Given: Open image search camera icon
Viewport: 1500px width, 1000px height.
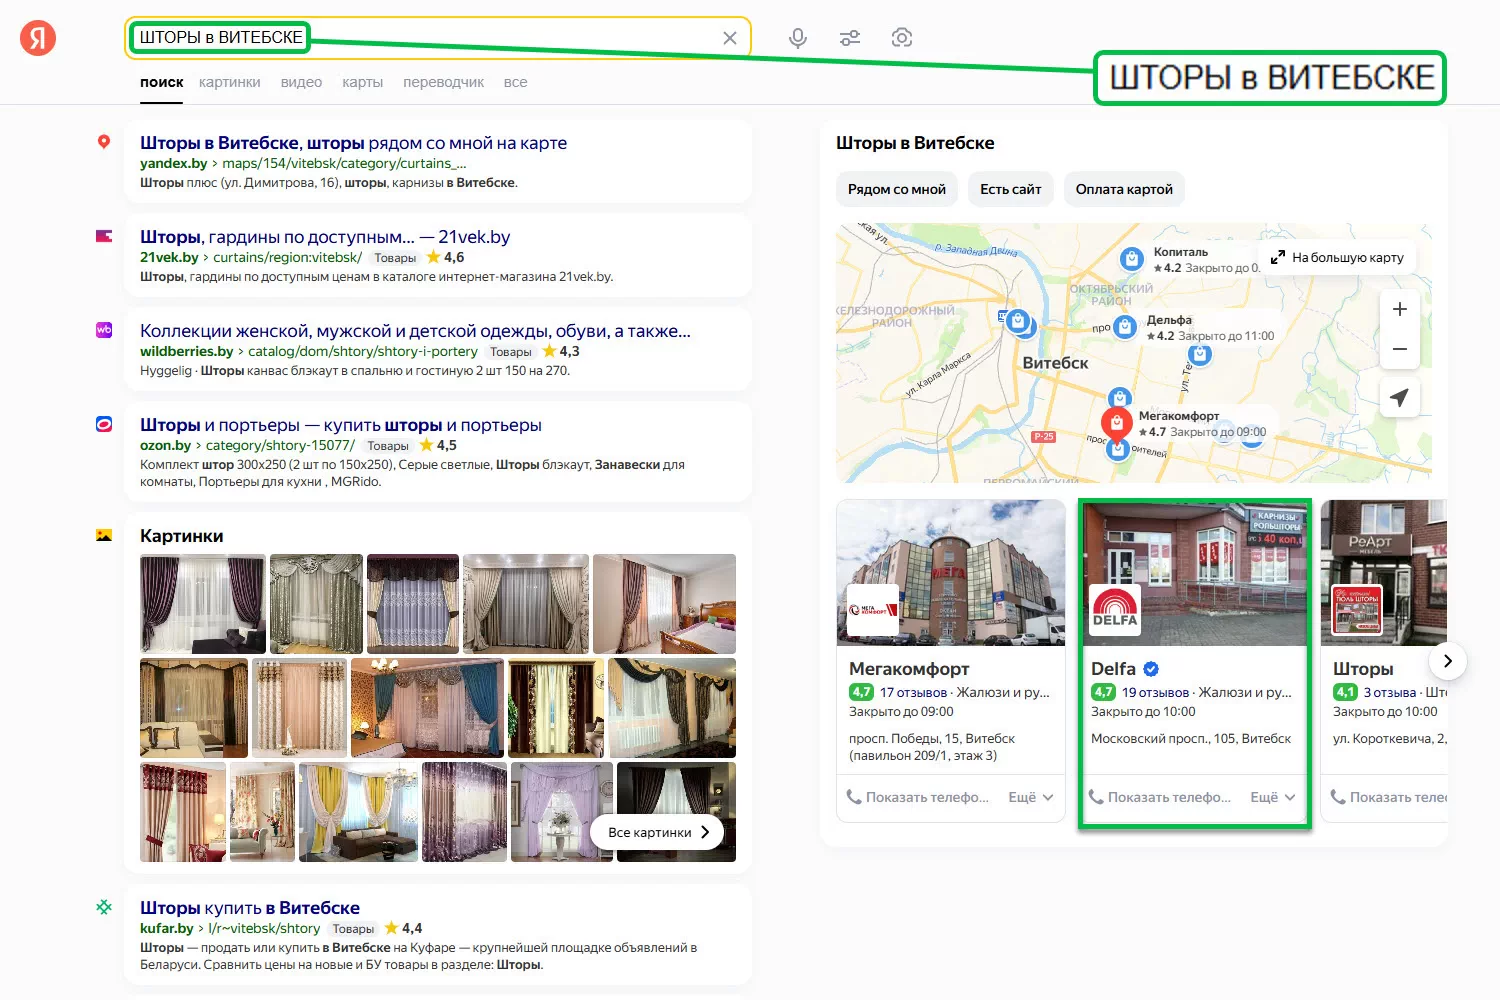Looking at the screenshot, I should [901, 38].
